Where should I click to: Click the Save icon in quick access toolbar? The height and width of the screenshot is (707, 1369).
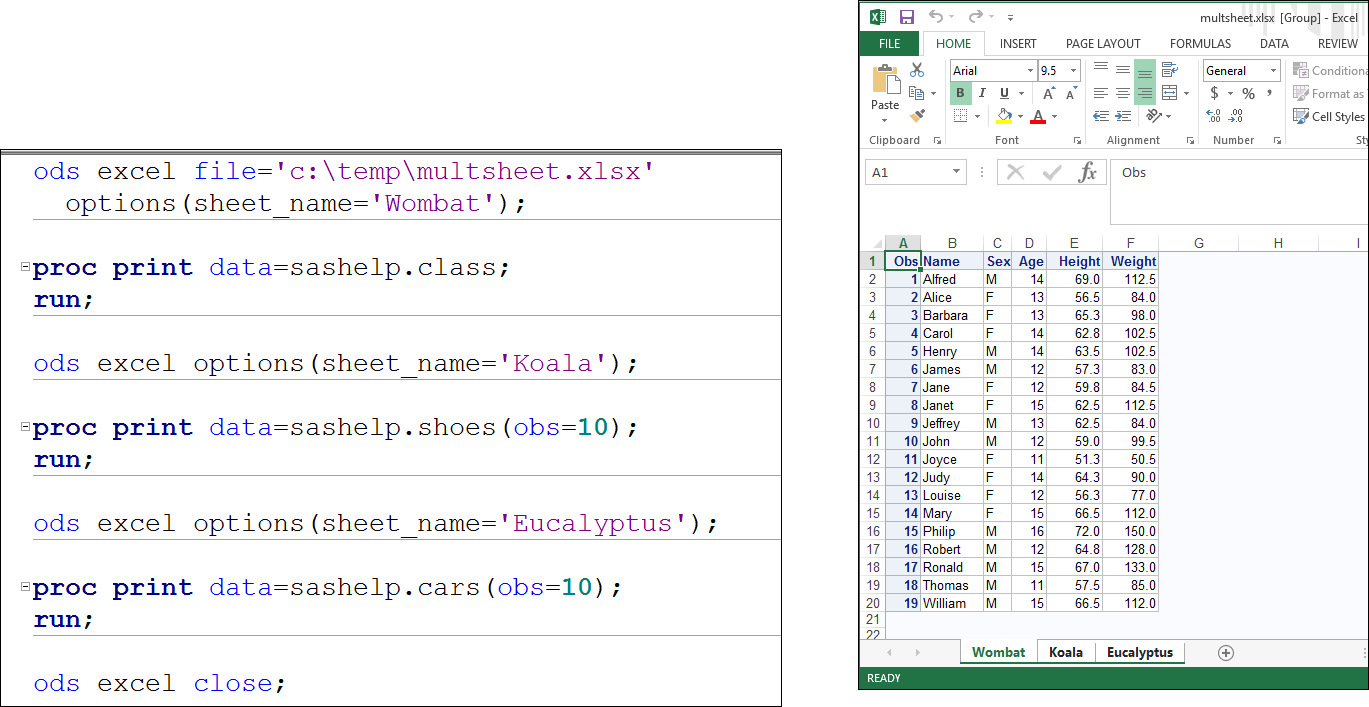pos(907,17)
